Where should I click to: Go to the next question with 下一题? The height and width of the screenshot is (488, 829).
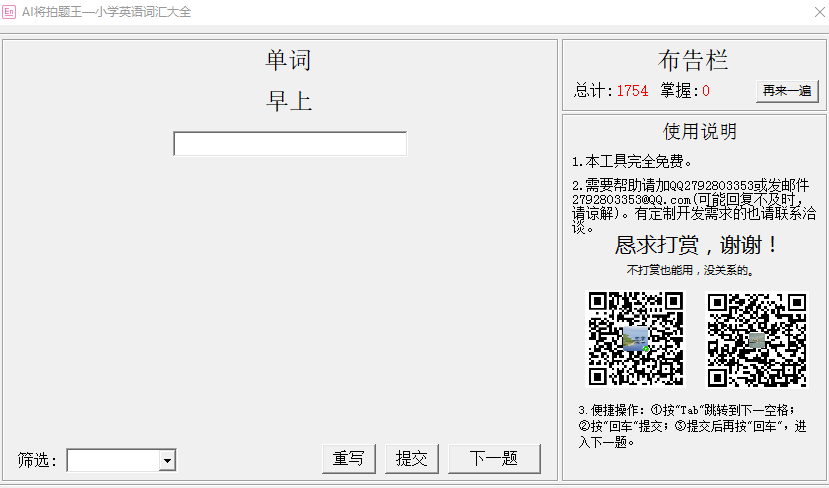(x=494, y=458)
